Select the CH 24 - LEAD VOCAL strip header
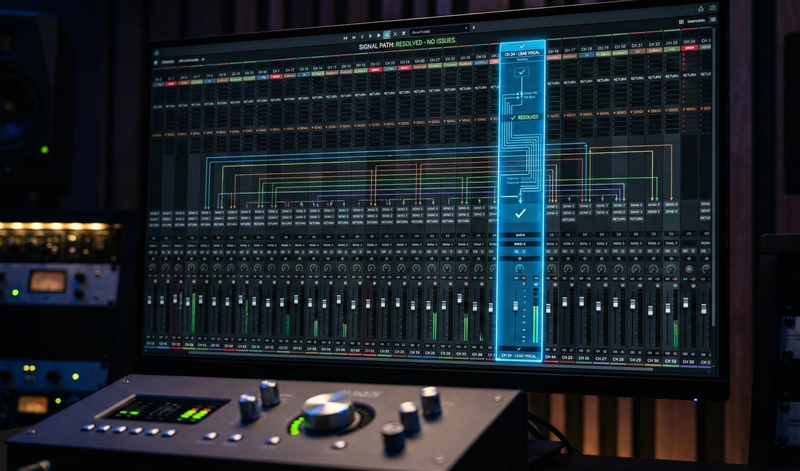This screenshot has width=800, height=471. click(x=521, y=51)
